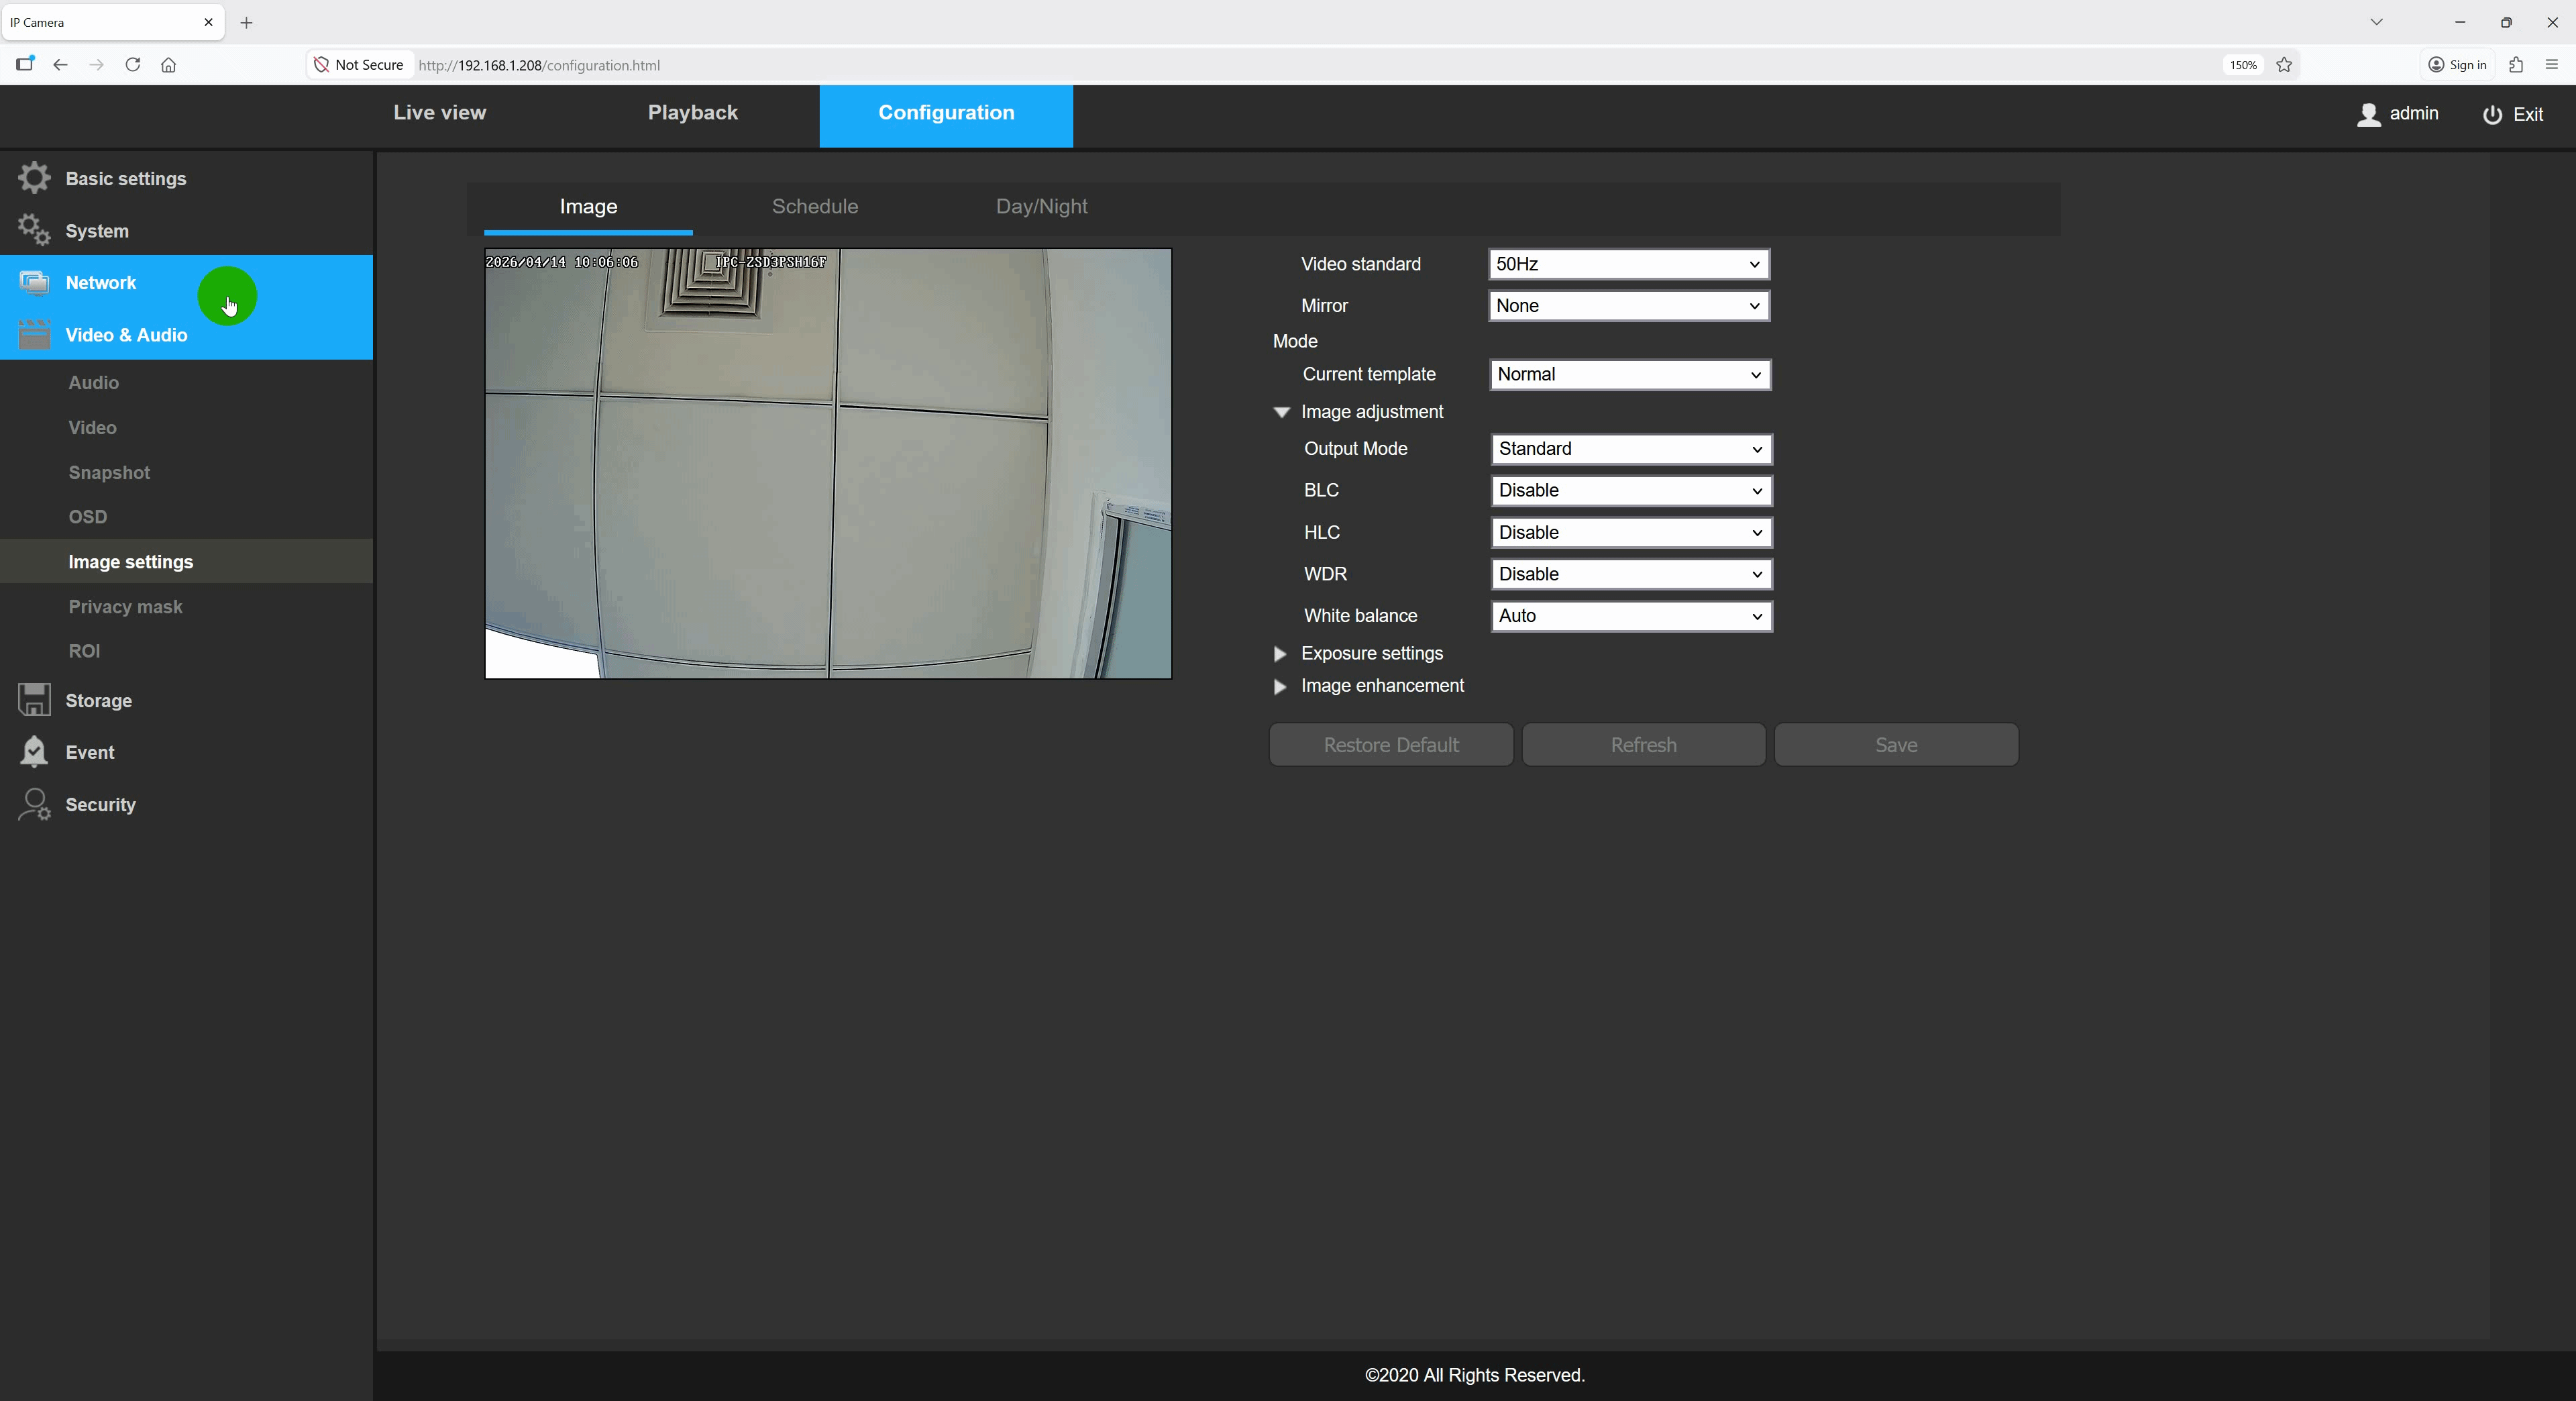The width and height of the screenshot is (2576, 1401).
Task: Bookmark the page with the star icon
Action: point(2284,65)
